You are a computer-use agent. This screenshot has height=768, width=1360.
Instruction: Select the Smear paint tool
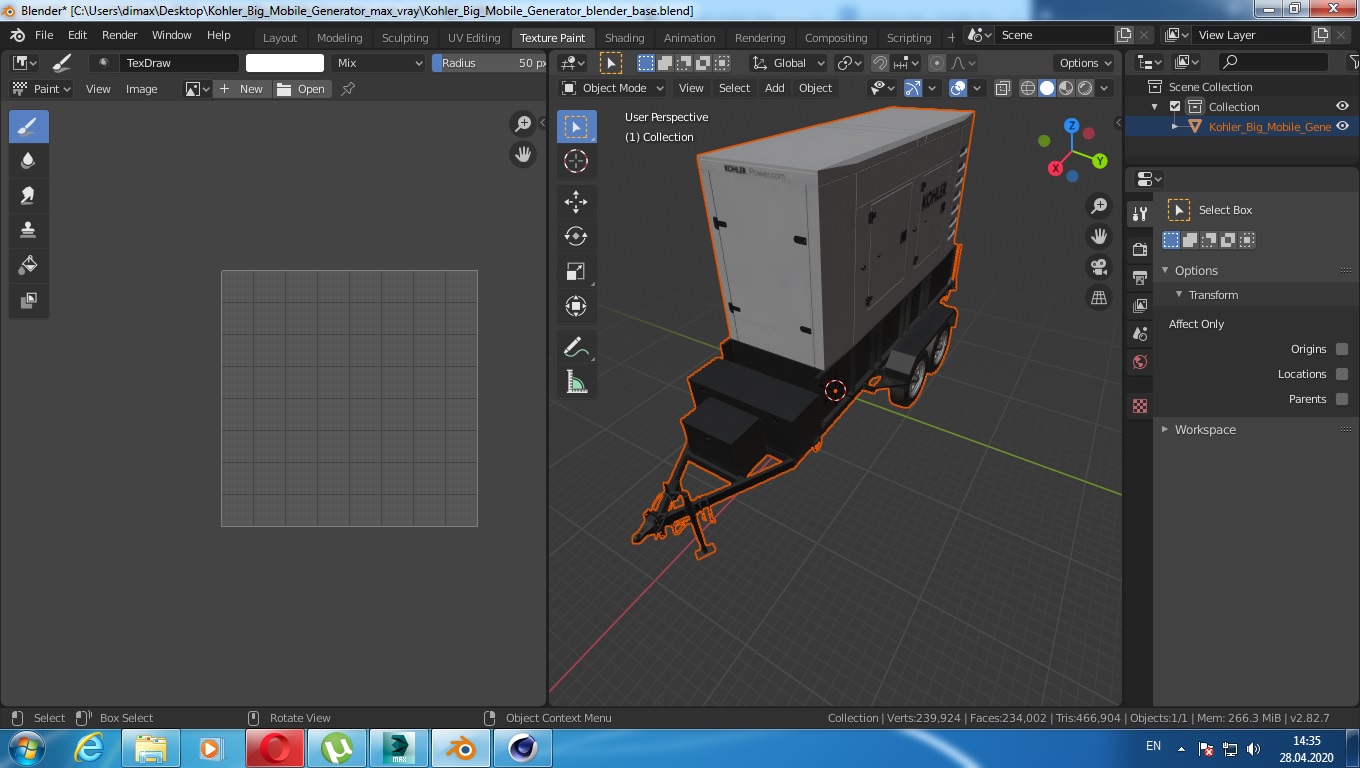click(x=28, y=195)
